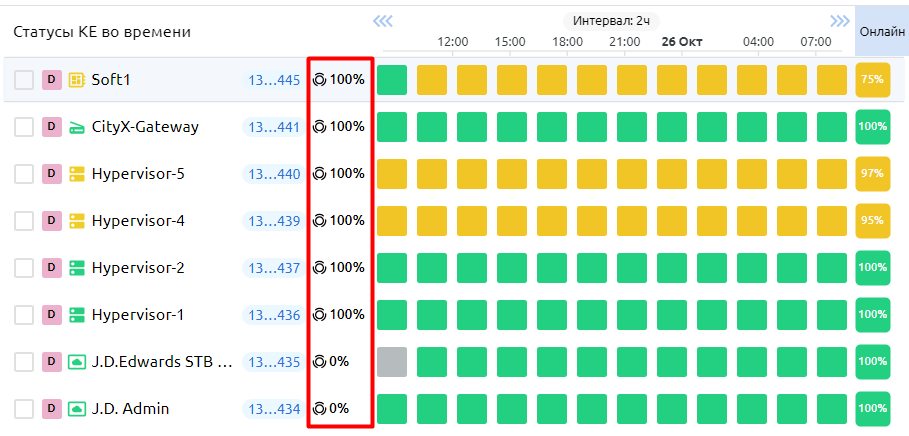Click the Hypervisor-5 server icon
This screenshot has width=909, height=436.
pyautogui.click(x=77, y=174)
